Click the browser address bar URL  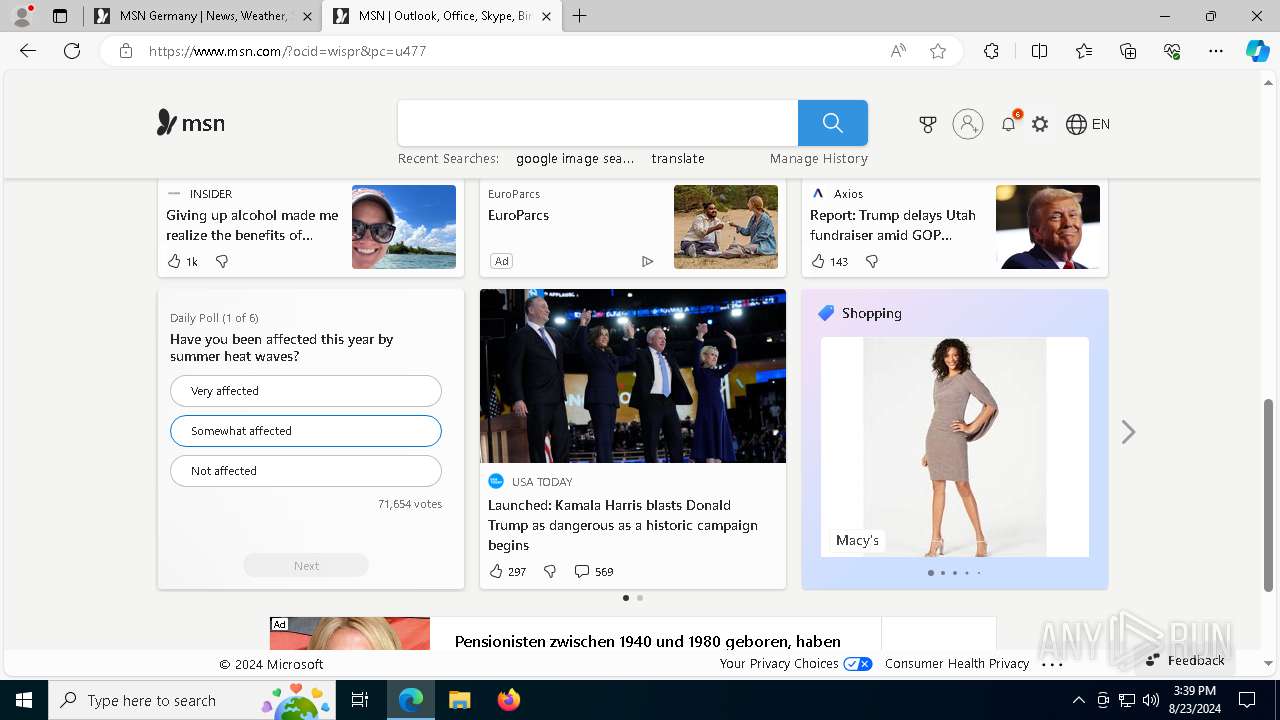pos(288,51)
